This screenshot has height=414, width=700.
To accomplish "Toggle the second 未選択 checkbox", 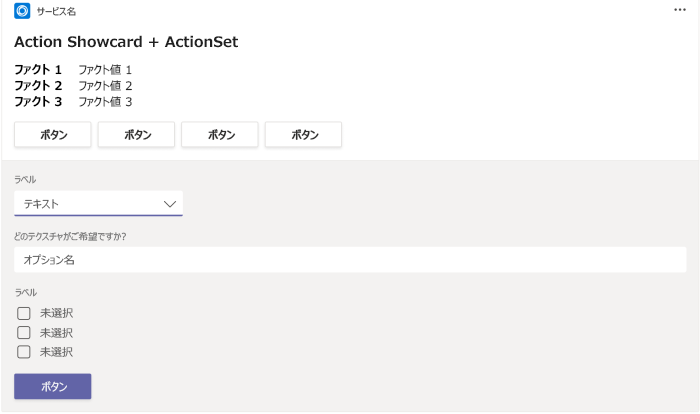I will pos(24,333).
